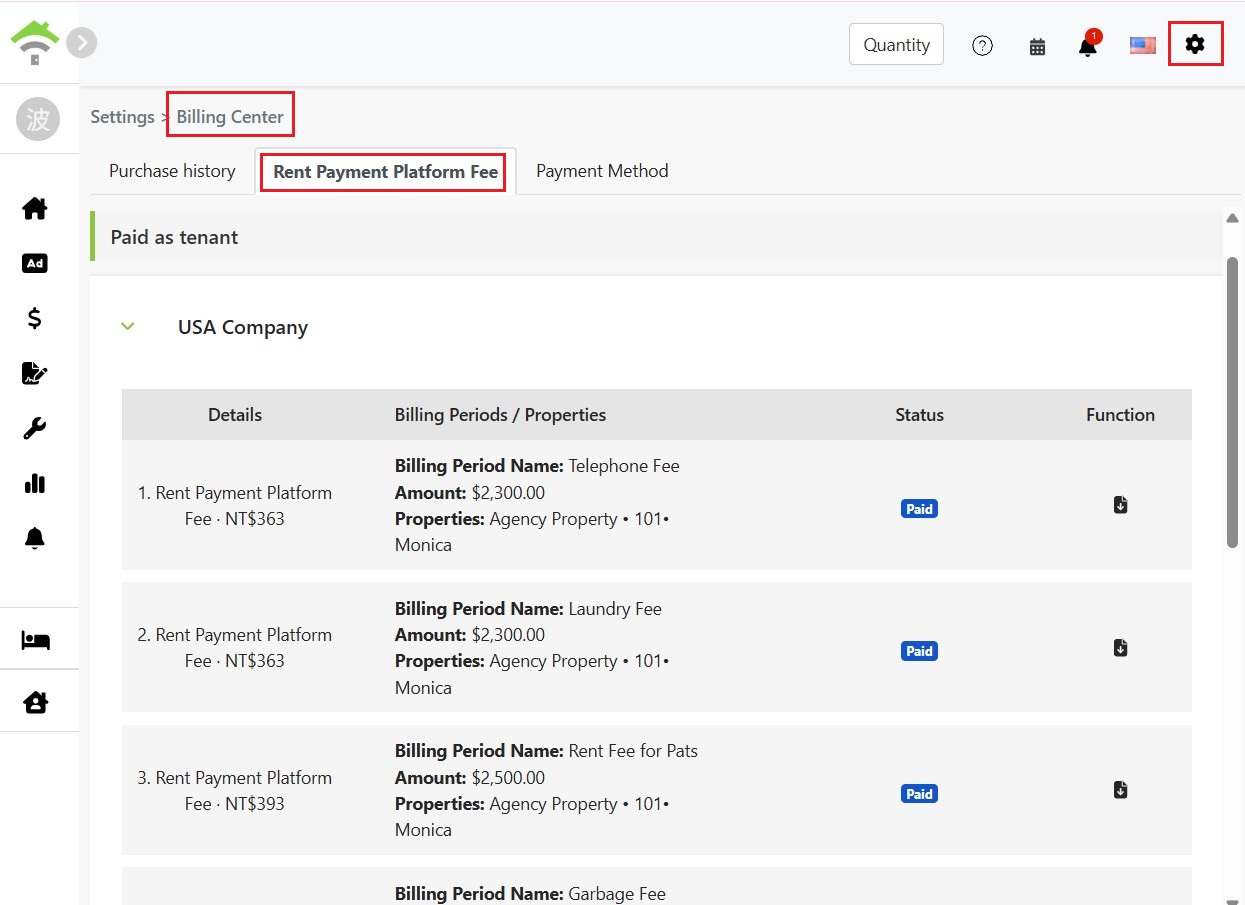The image size is (1245, 905).
Task: Select the '2. Rent Payment Platform Fee' details cell
Action: click(x=235, y=648)
